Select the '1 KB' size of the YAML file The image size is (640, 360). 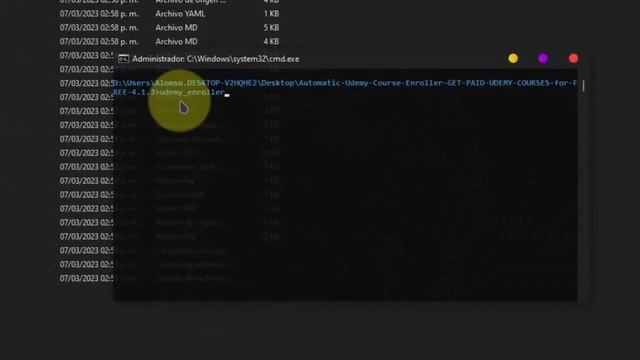(271, 14)
